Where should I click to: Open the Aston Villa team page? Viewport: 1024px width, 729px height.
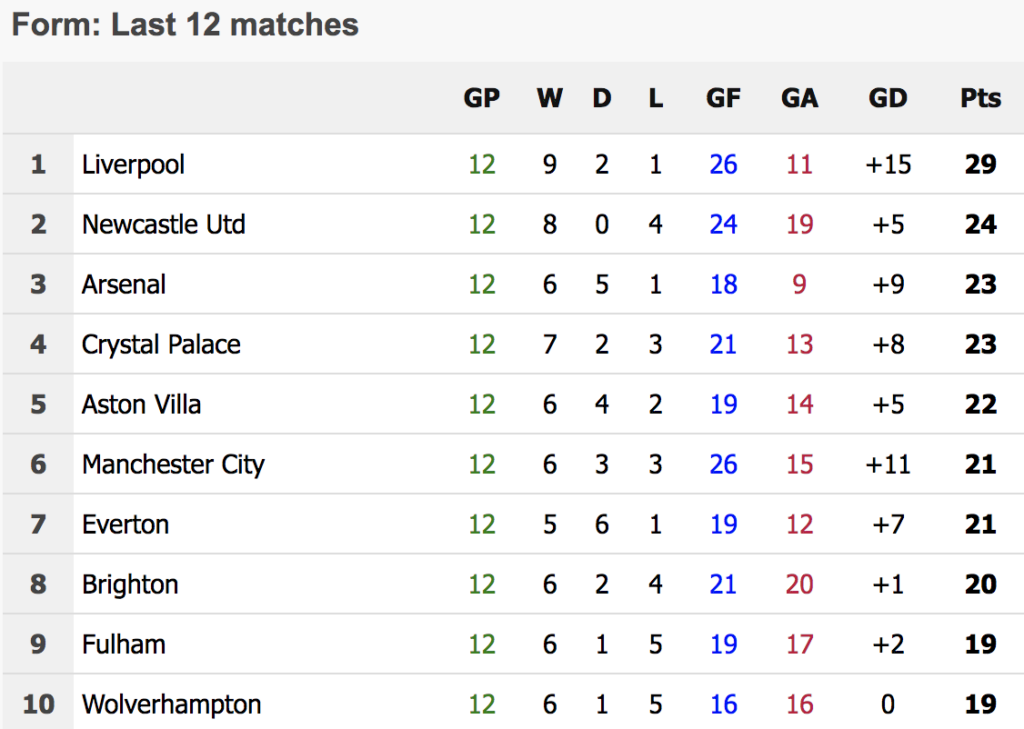pos(141,404)
